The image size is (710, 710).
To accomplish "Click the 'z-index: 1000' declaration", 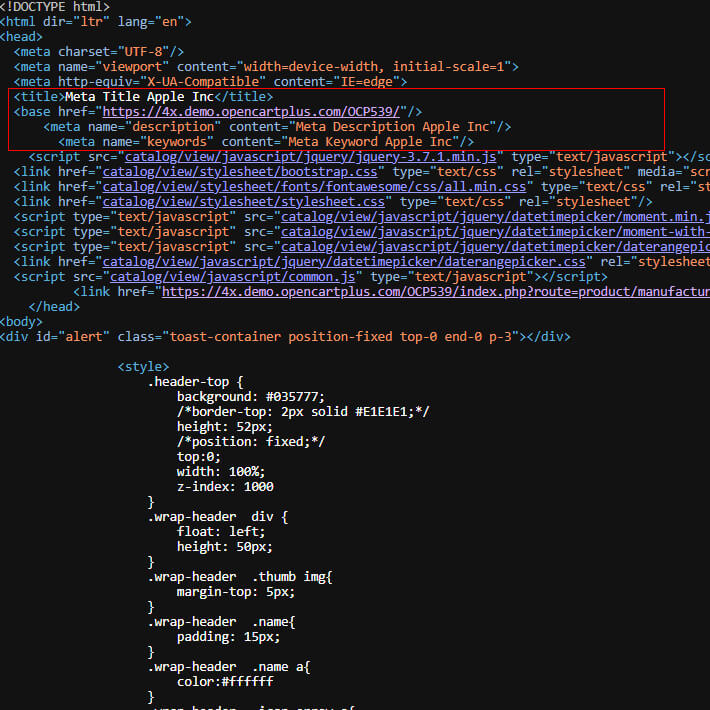I will (x=225, y=486).
